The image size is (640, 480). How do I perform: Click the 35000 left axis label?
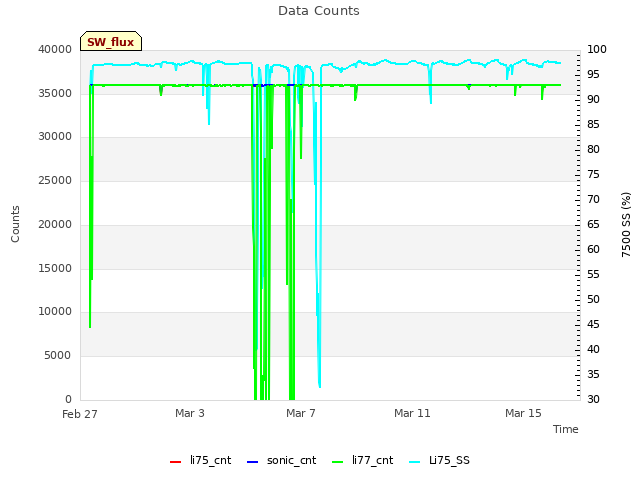pos(55,93)
